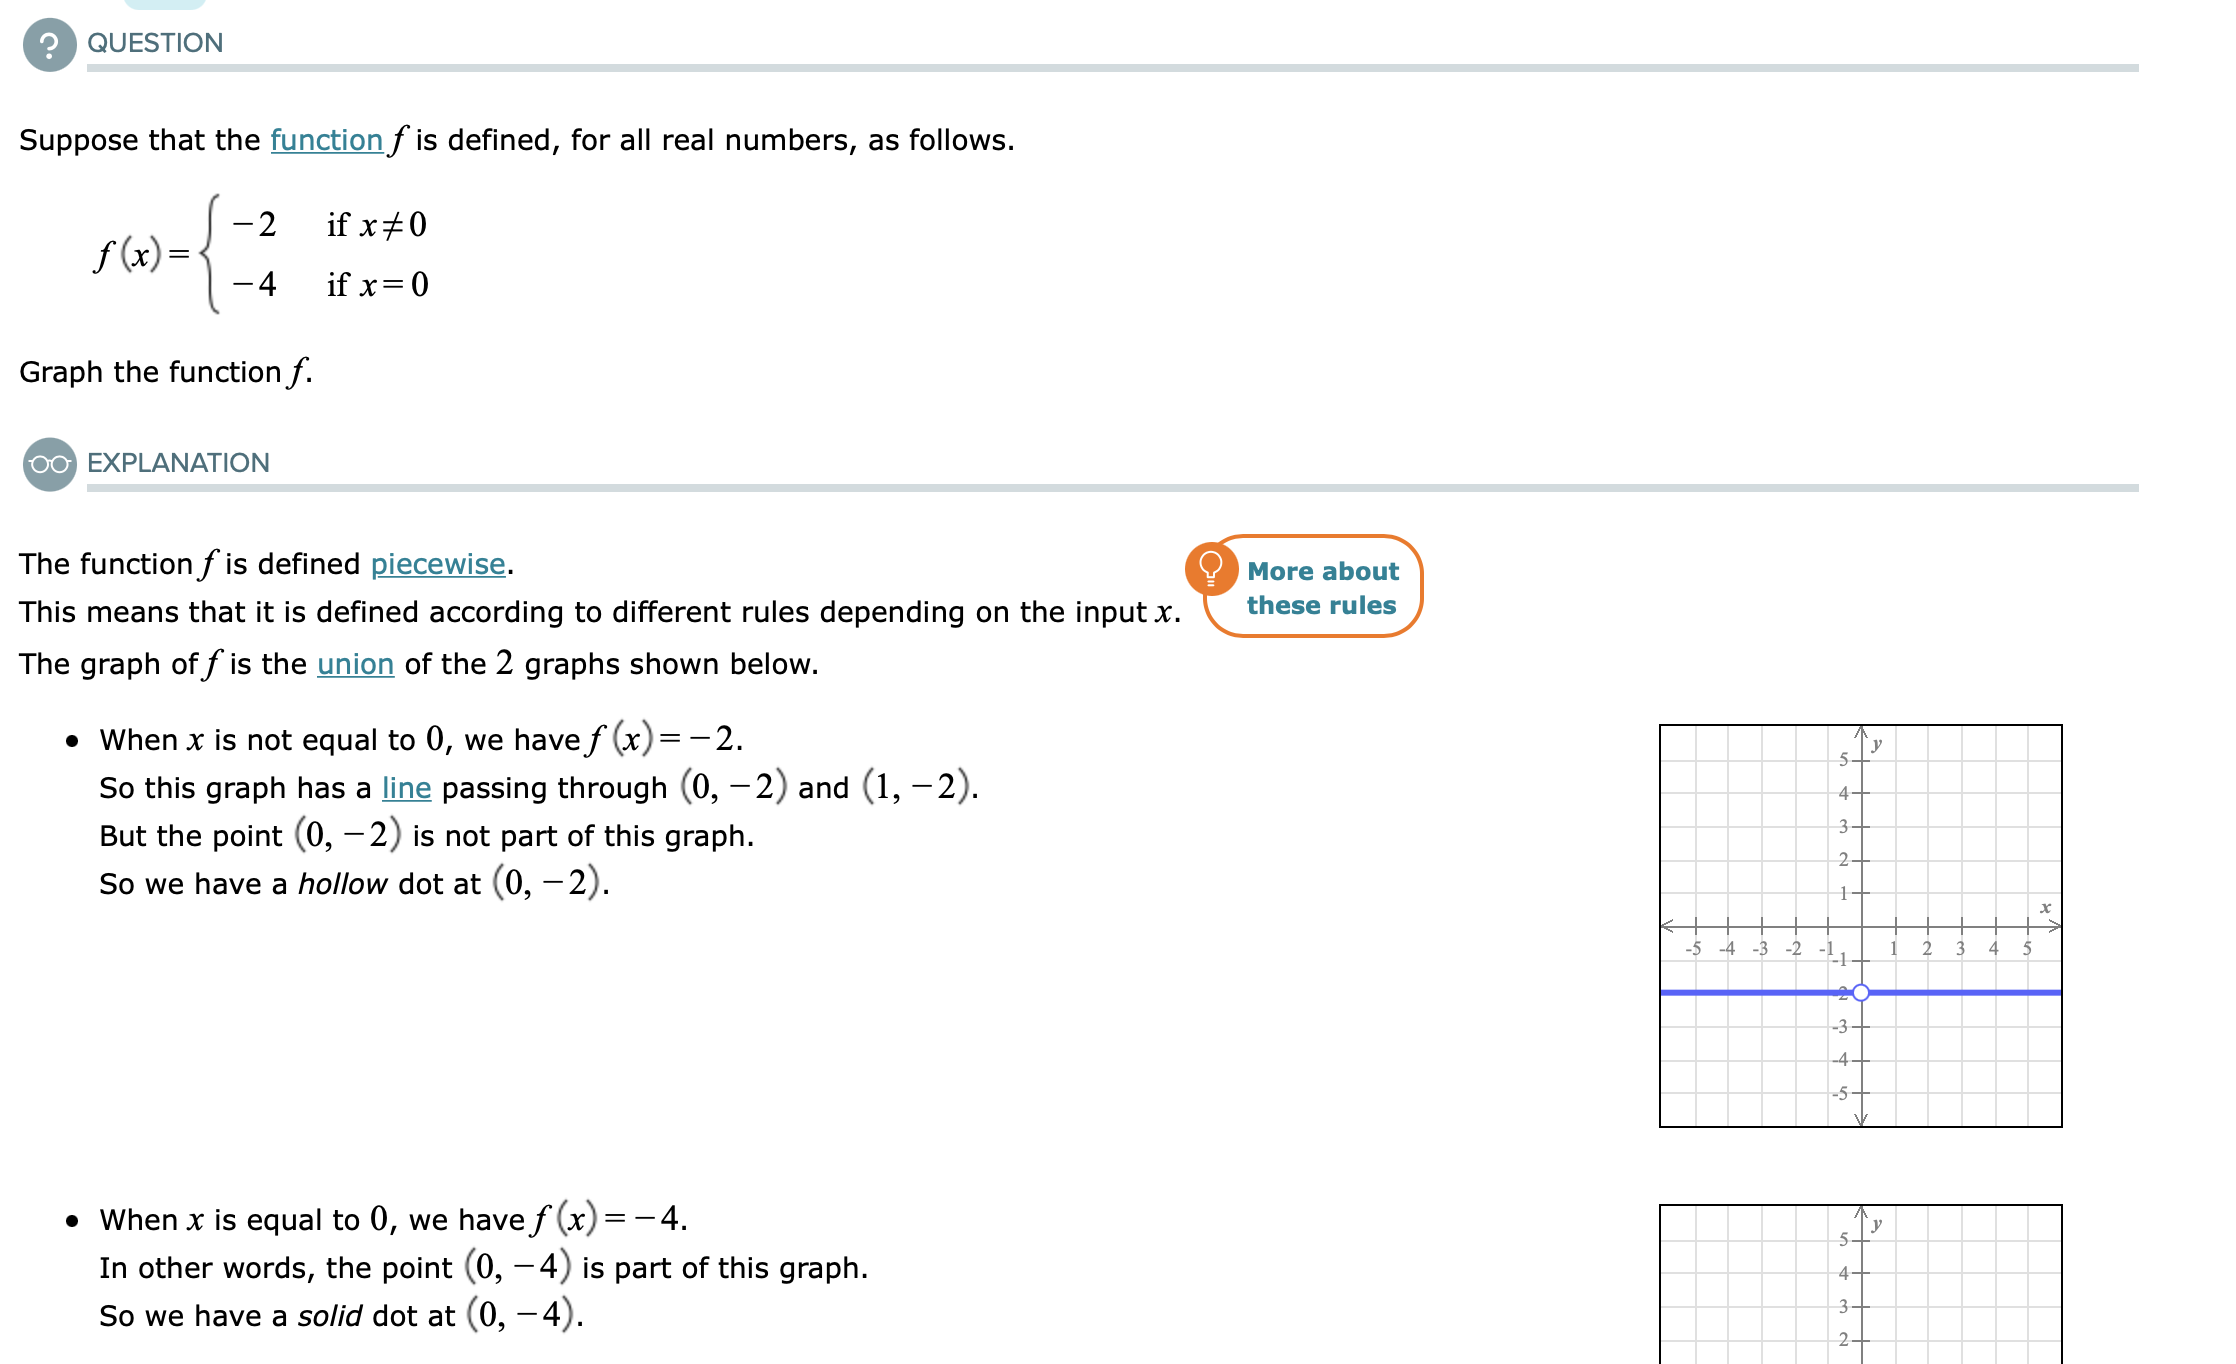Follow the "union" hyperlink

point(354,664)
